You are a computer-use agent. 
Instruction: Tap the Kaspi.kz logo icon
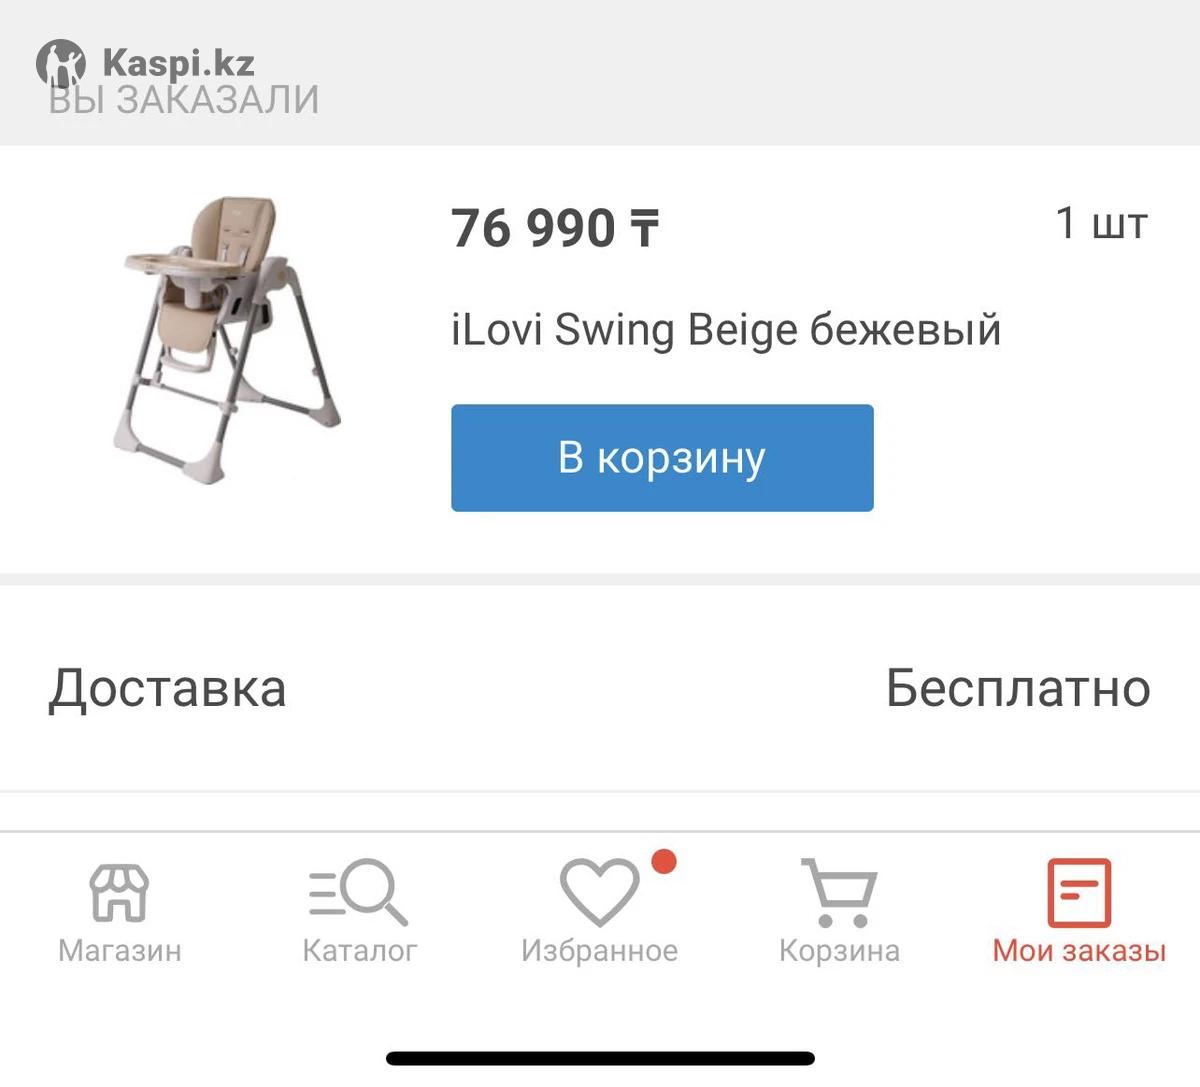coord(61,64)
